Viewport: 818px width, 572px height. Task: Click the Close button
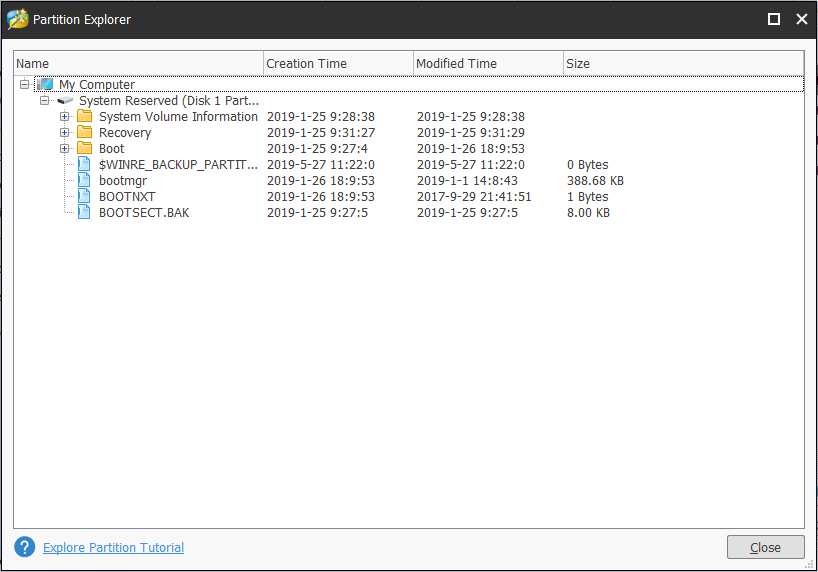(x=765, y=547)
